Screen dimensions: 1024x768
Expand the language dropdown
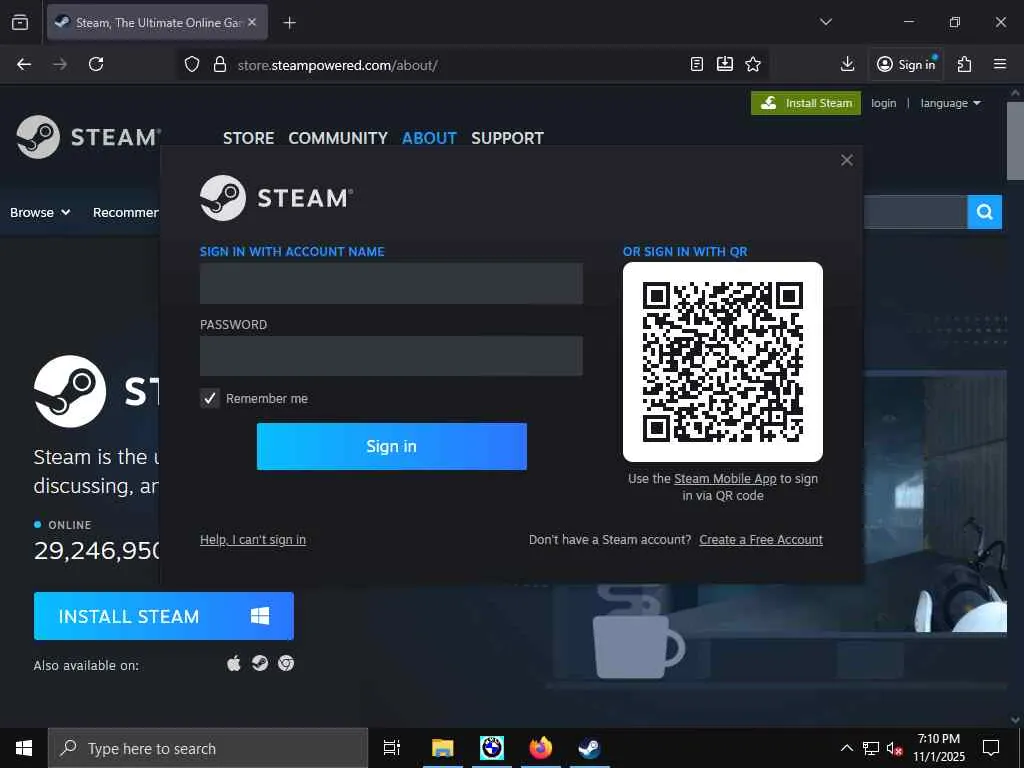coord(950,103)
